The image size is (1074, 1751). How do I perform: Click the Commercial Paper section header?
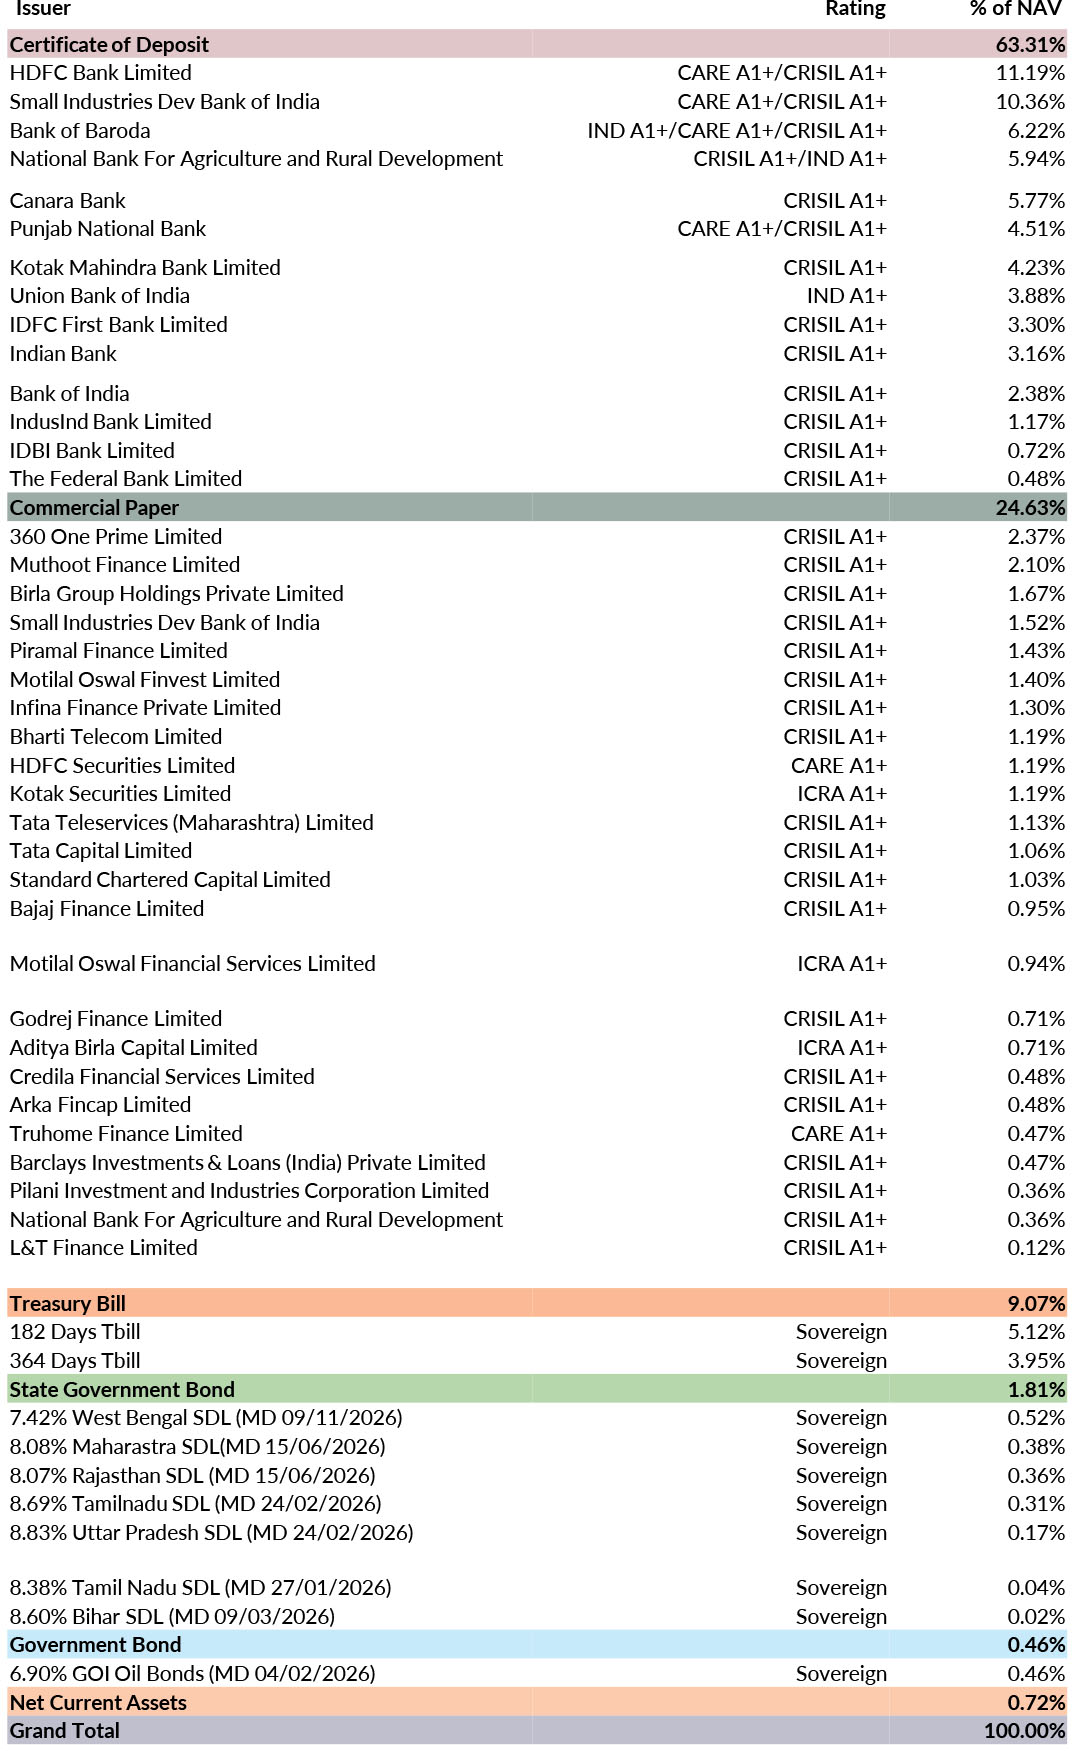95,508
